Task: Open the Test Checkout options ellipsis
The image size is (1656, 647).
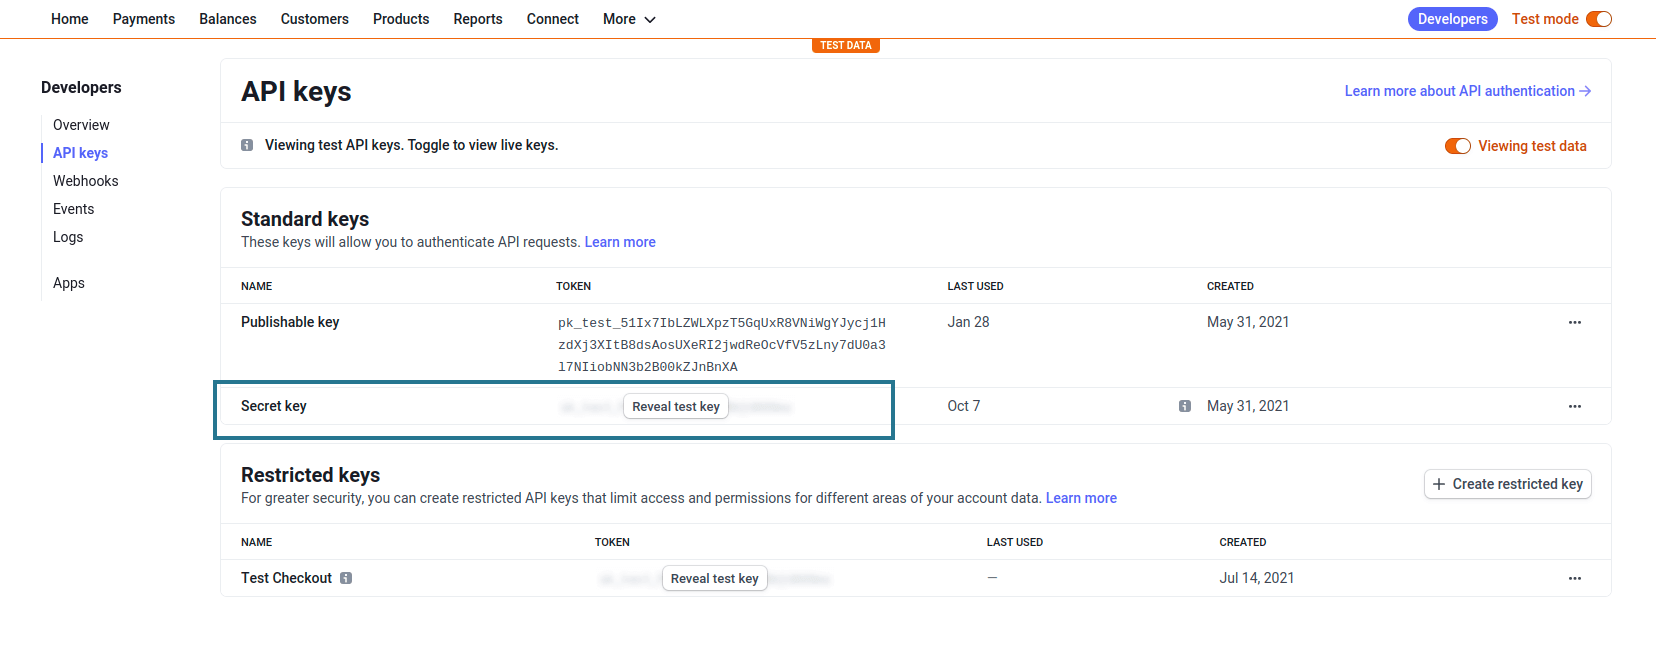Action: point(1575,578)
